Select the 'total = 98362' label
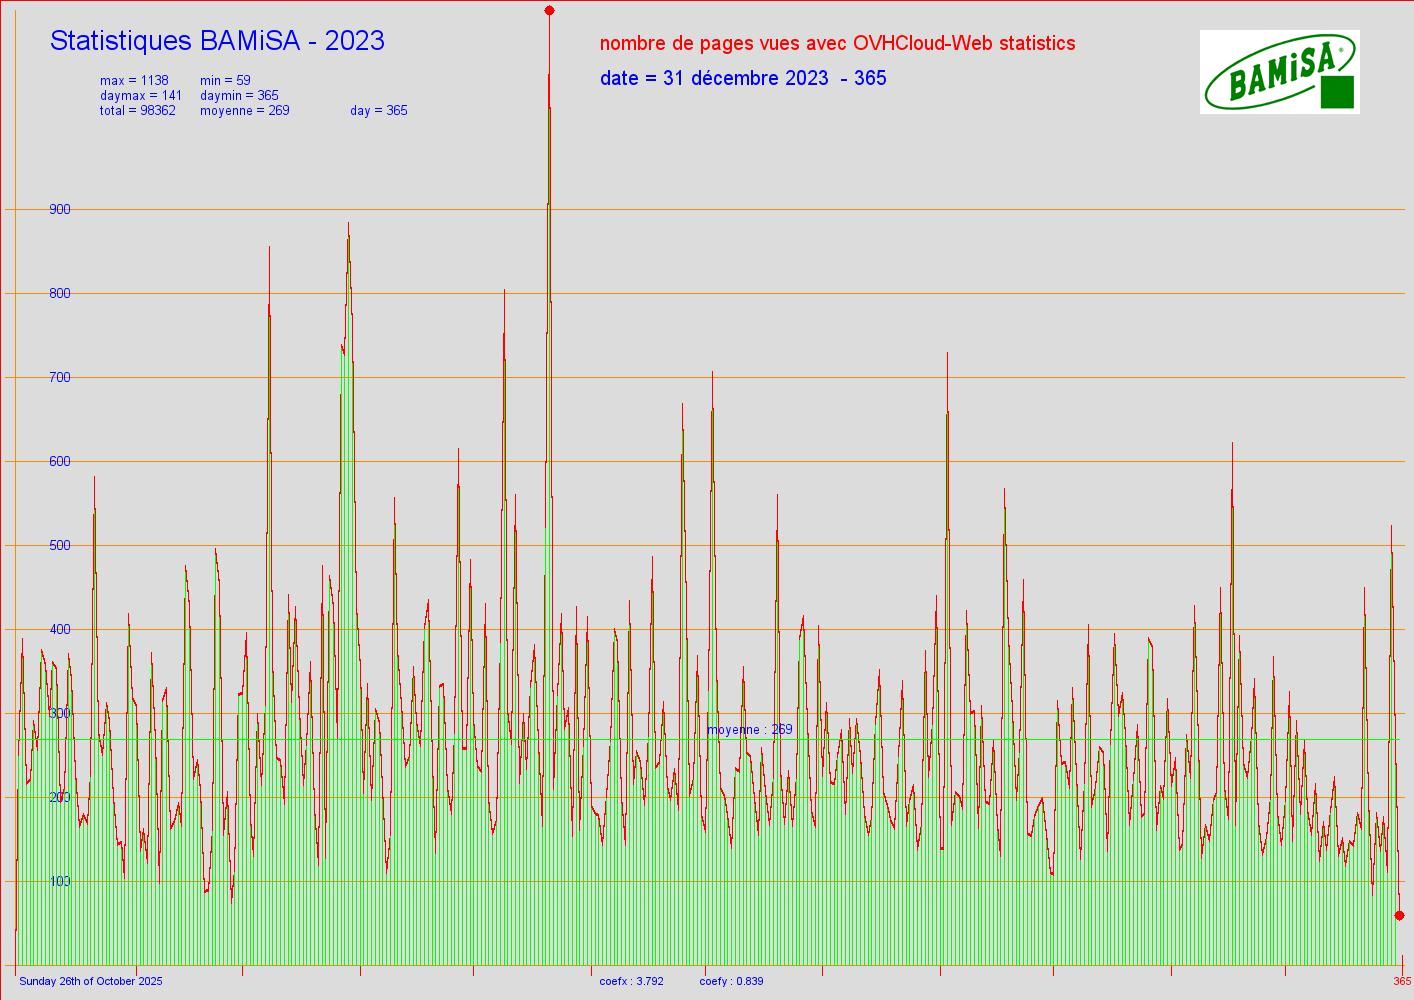 137,111
